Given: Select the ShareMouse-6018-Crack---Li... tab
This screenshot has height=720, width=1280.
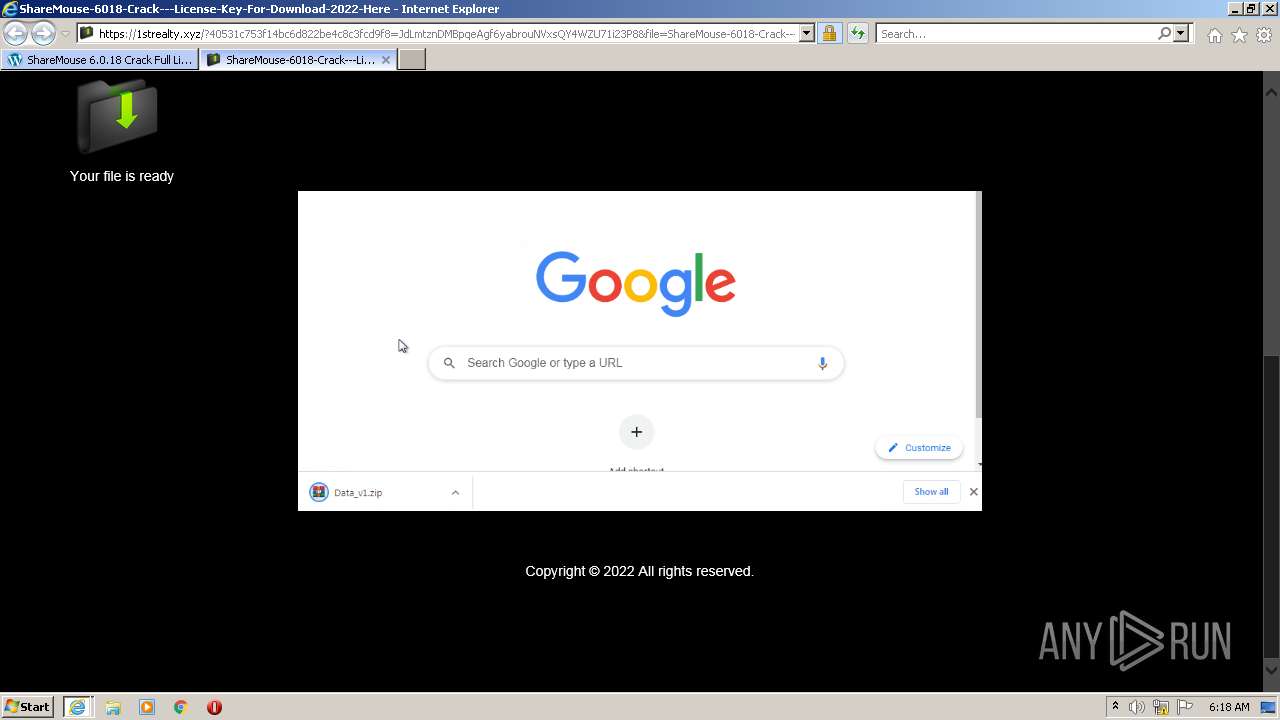Looking at the screenshot, I should (x=298, y=59).
